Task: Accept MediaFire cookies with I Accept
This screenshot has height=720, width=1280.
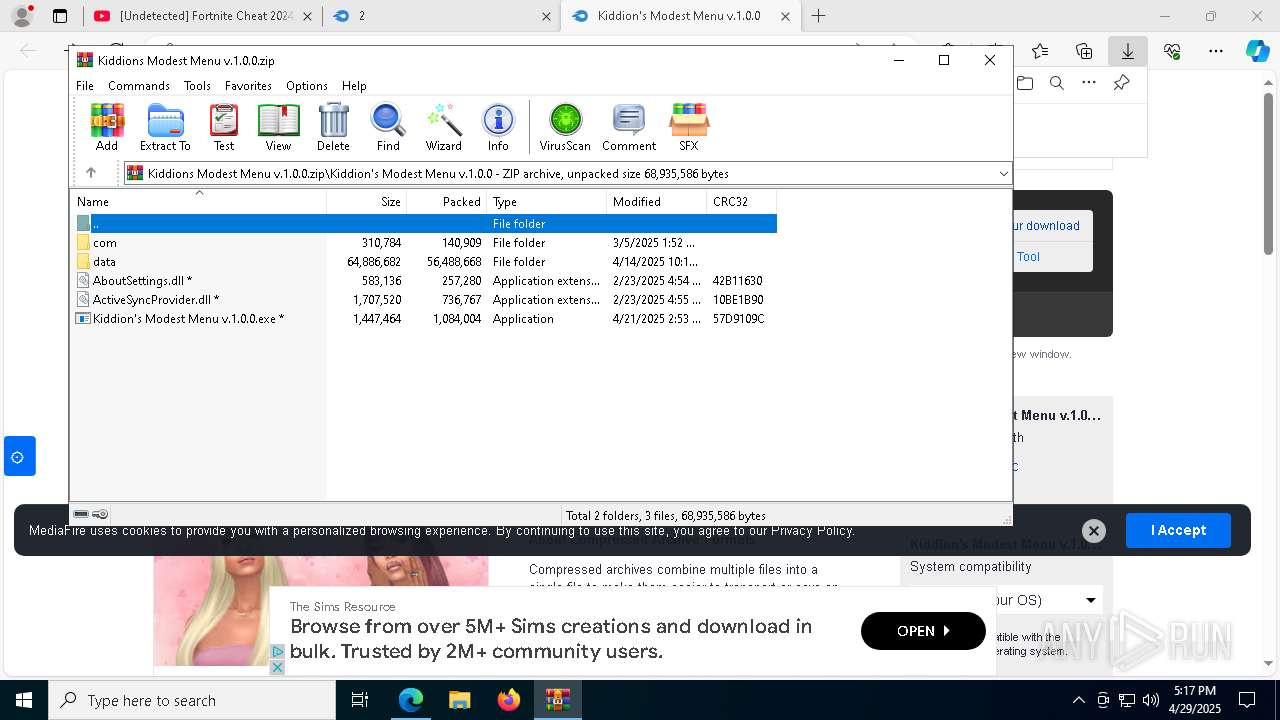Action: coord(1178,530)
